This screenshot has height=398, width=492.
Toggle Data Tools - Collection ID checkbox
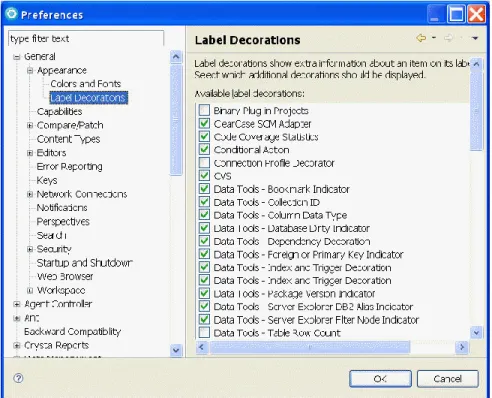(x=204, y=202)
